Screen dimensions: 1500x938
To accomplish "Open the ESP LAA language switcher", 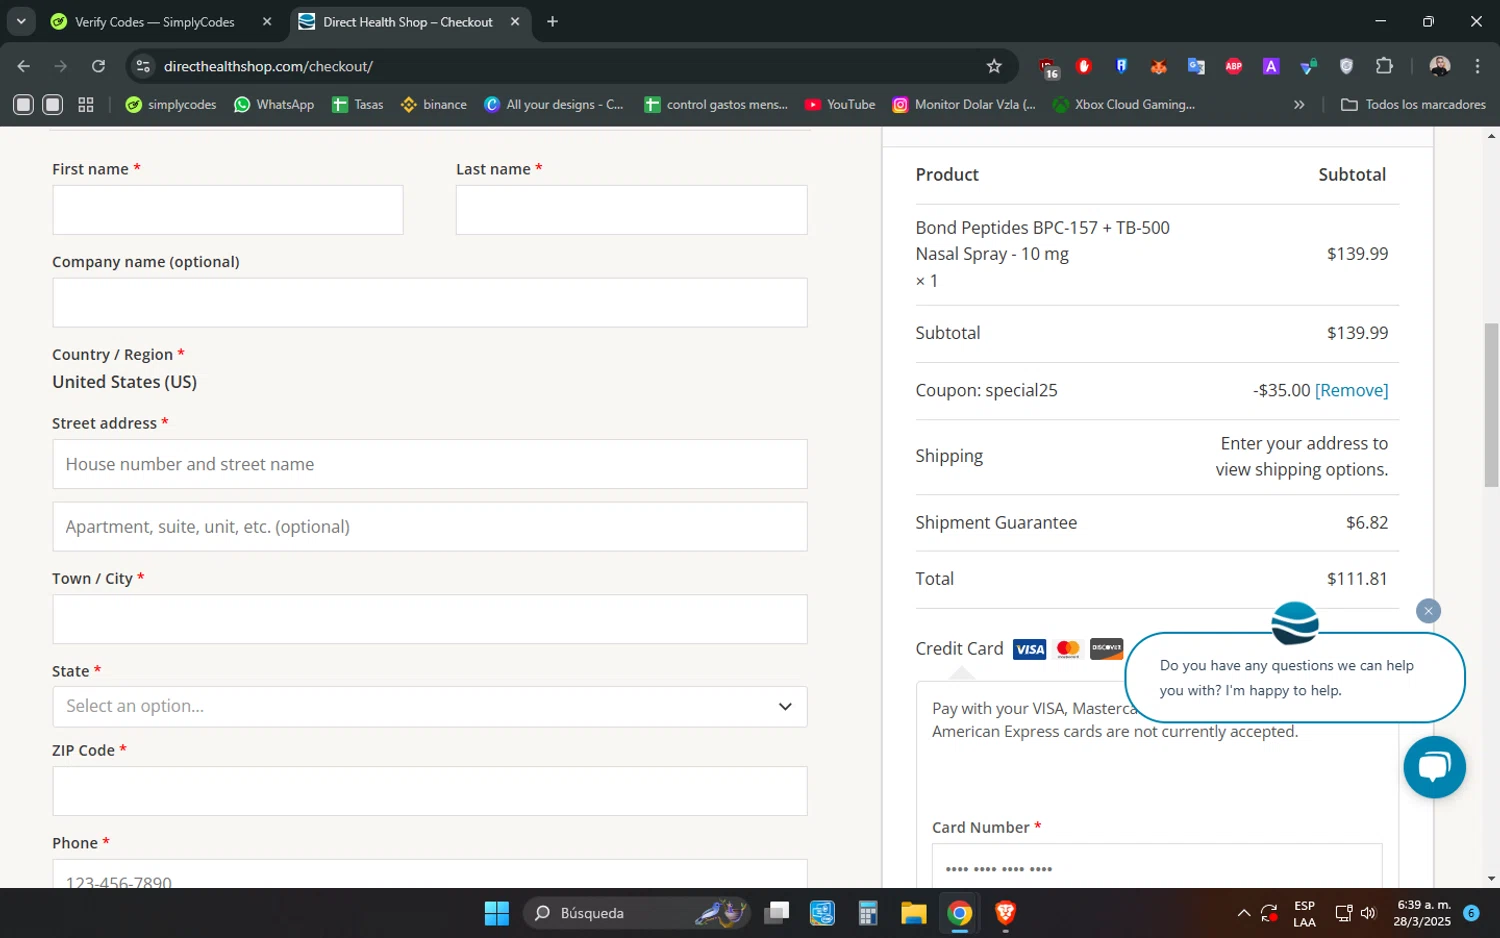I will 1304,914.
